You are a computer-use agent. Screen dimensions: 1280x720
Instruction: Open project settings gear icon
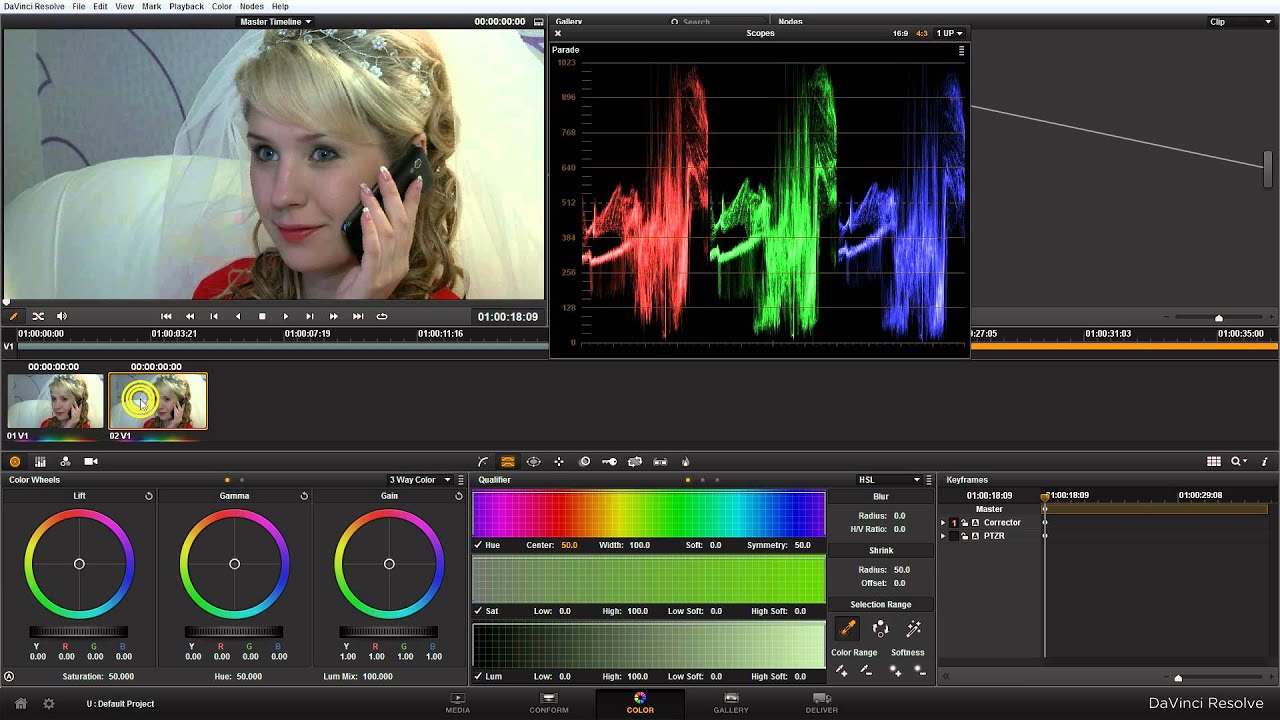(48, 704)
